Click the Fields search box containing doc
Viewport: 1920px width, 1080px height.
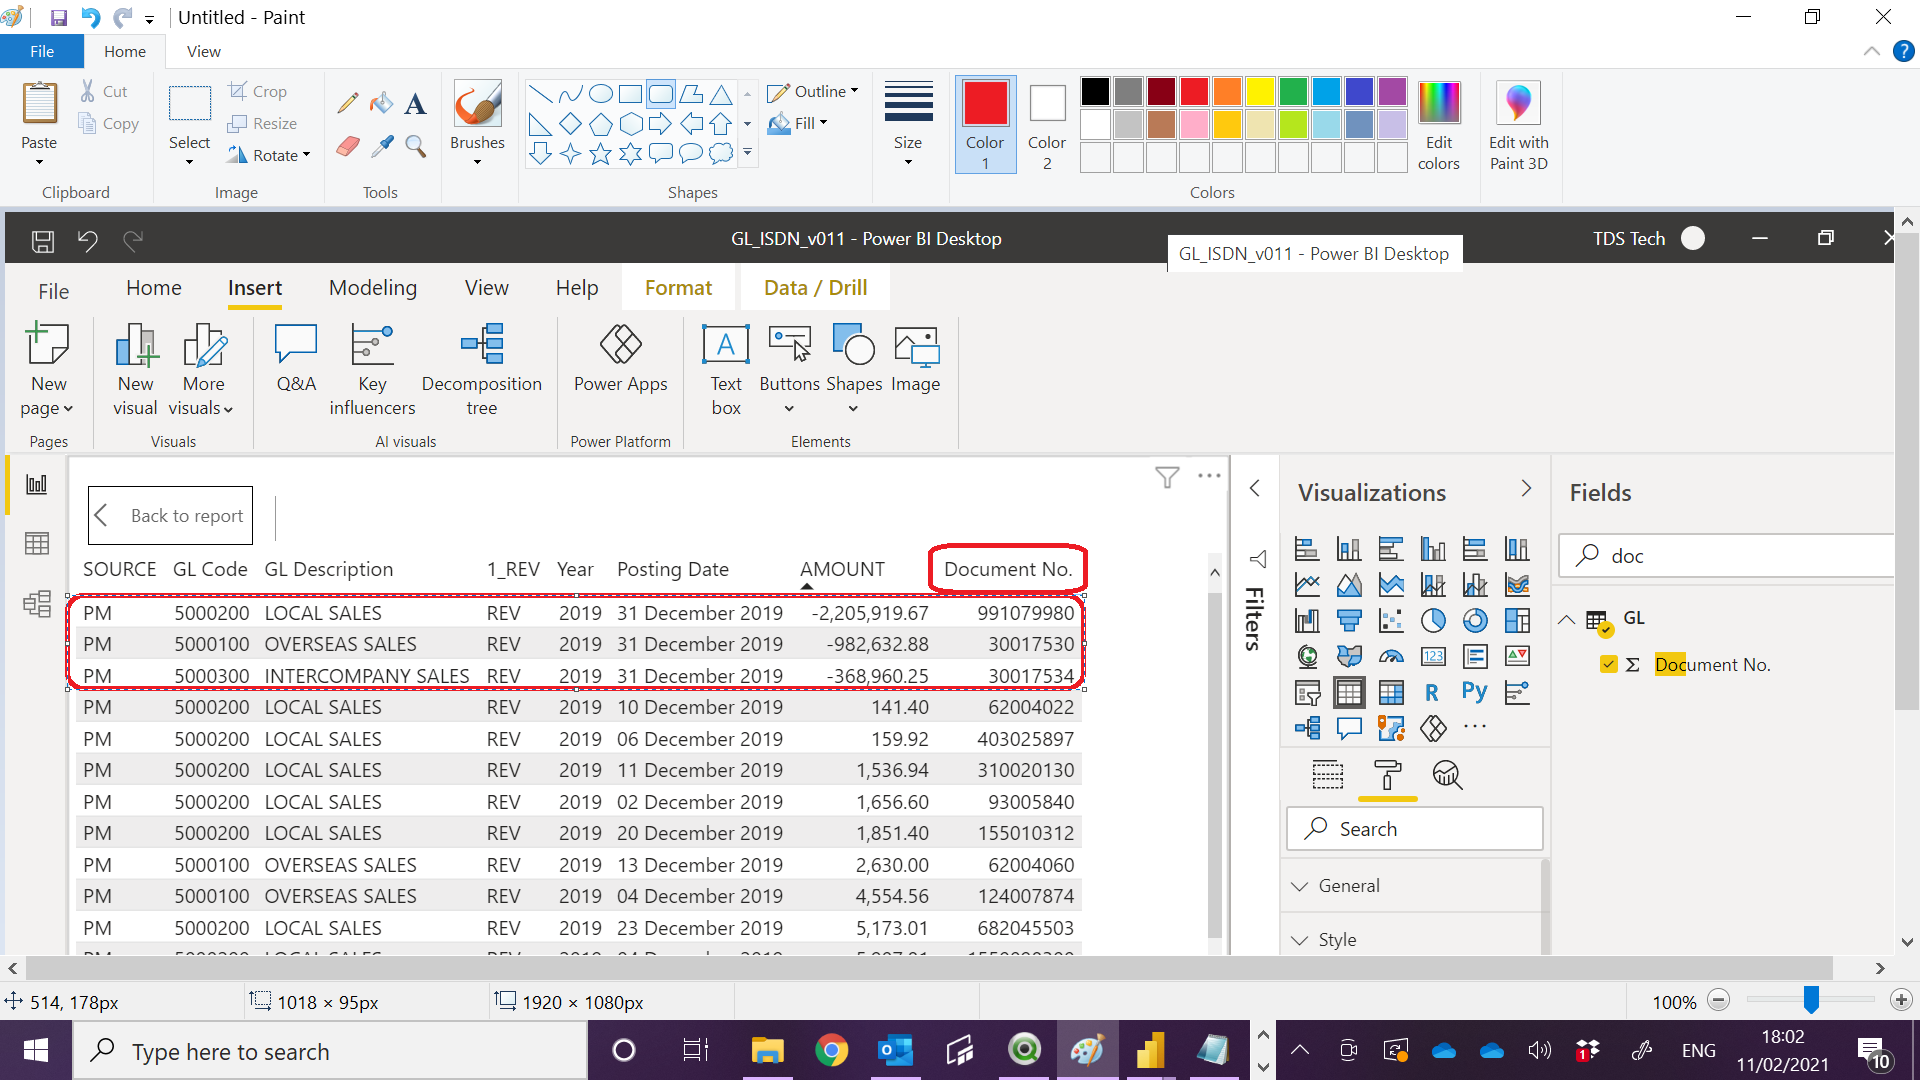[1725, 556]
